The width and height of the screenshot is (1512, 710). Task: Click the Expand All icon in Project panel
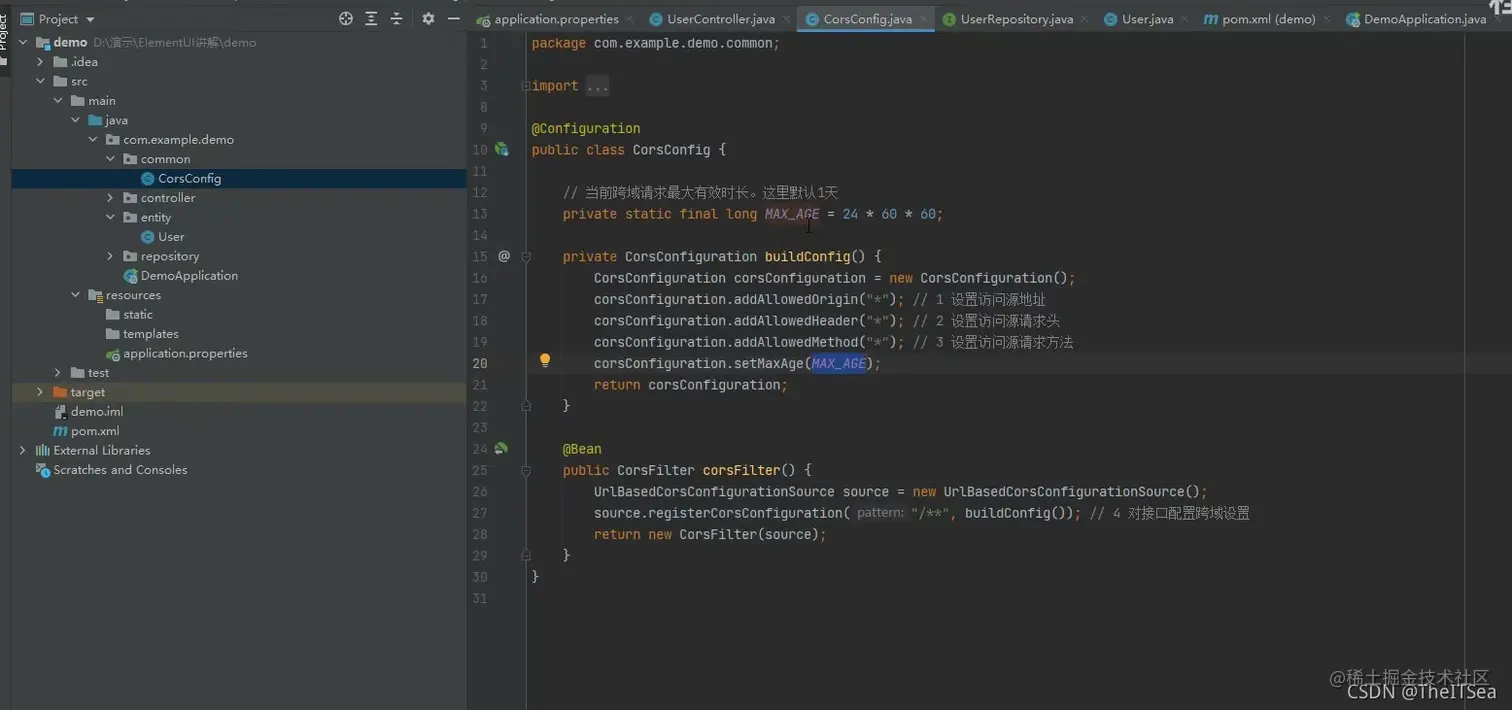coord(371,18)
